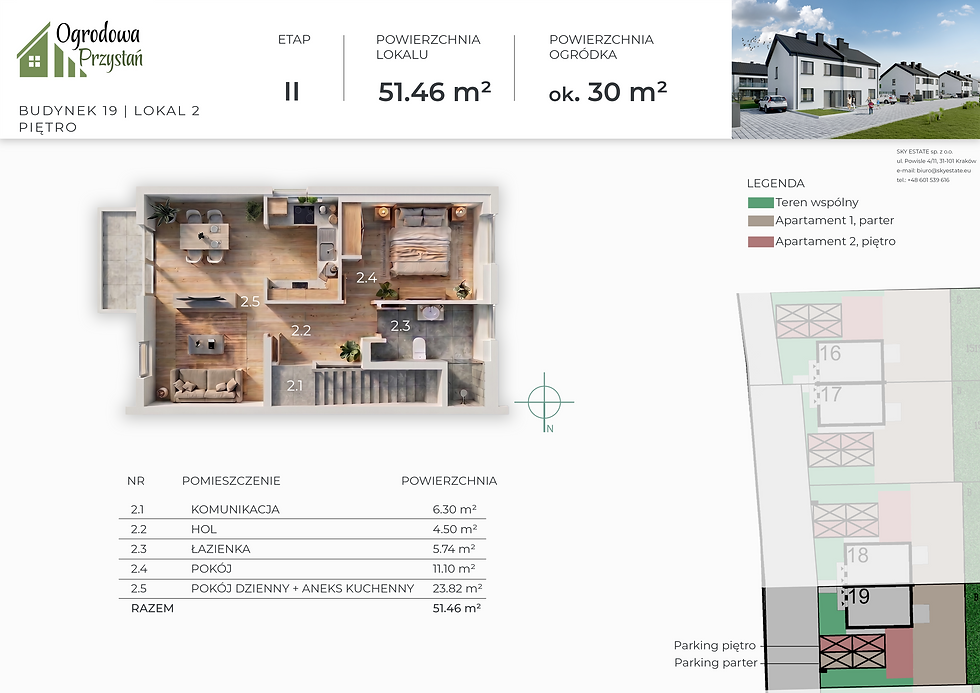Click the +48 601 539 616 phone number

[x=928, y=180]
